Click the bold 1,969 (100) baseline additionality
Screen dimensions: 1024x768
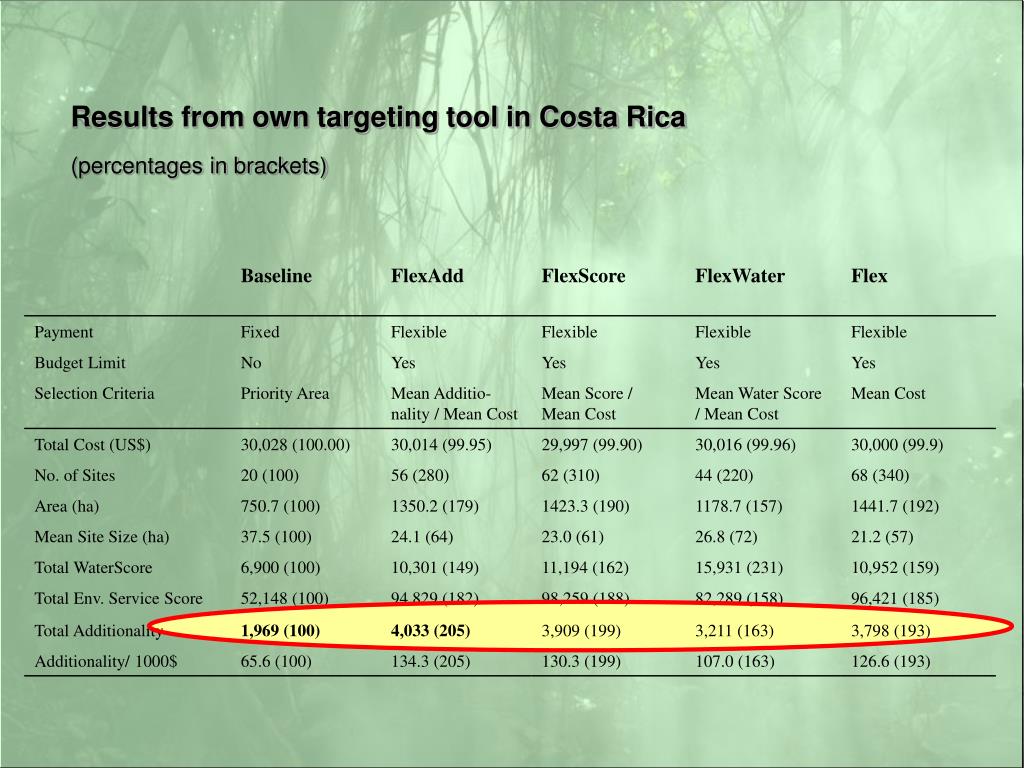[280, 631]
